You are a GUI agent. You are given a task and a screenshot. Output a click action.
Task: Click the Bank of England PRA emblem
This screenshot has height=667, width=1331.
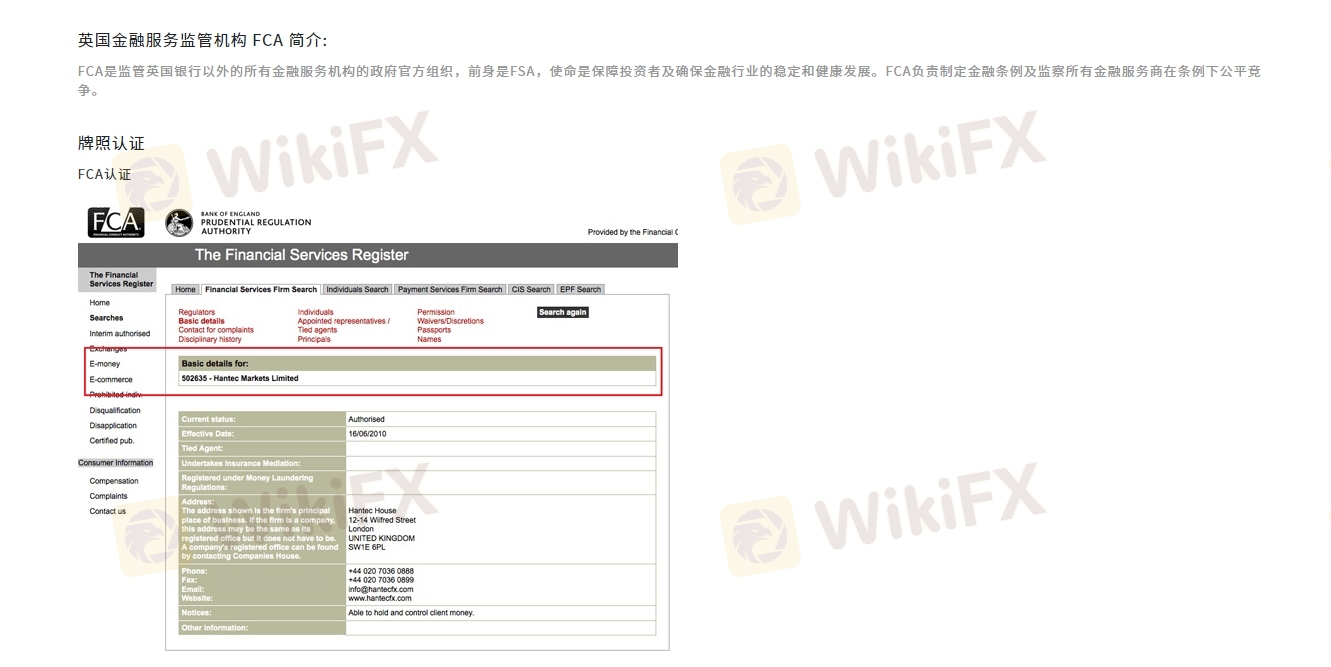pyautogui.click(x=179, y=223)
